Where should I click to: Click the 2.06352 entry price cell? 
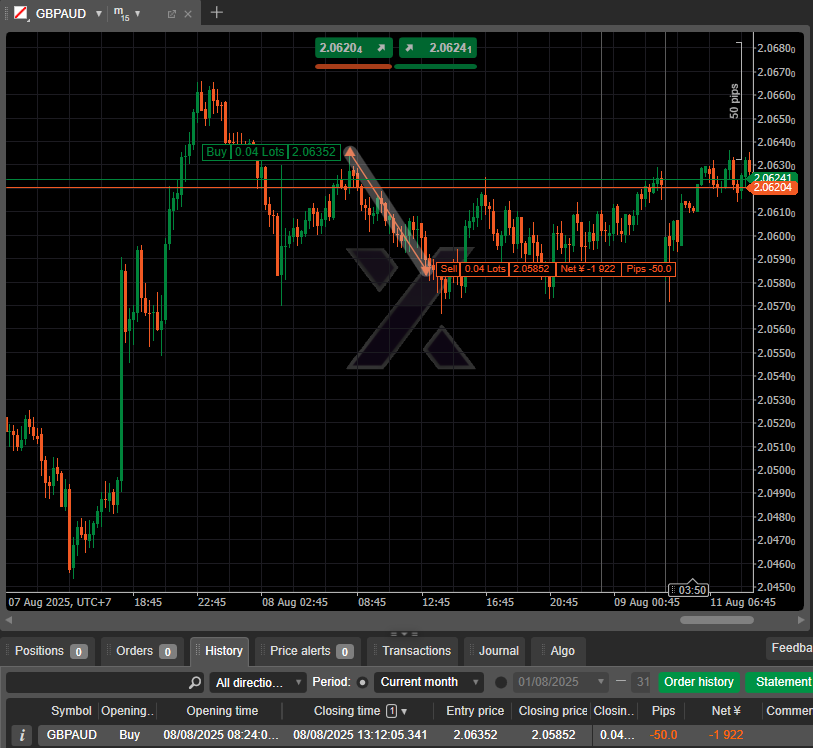pyautogui.click(x=475, y=735)
